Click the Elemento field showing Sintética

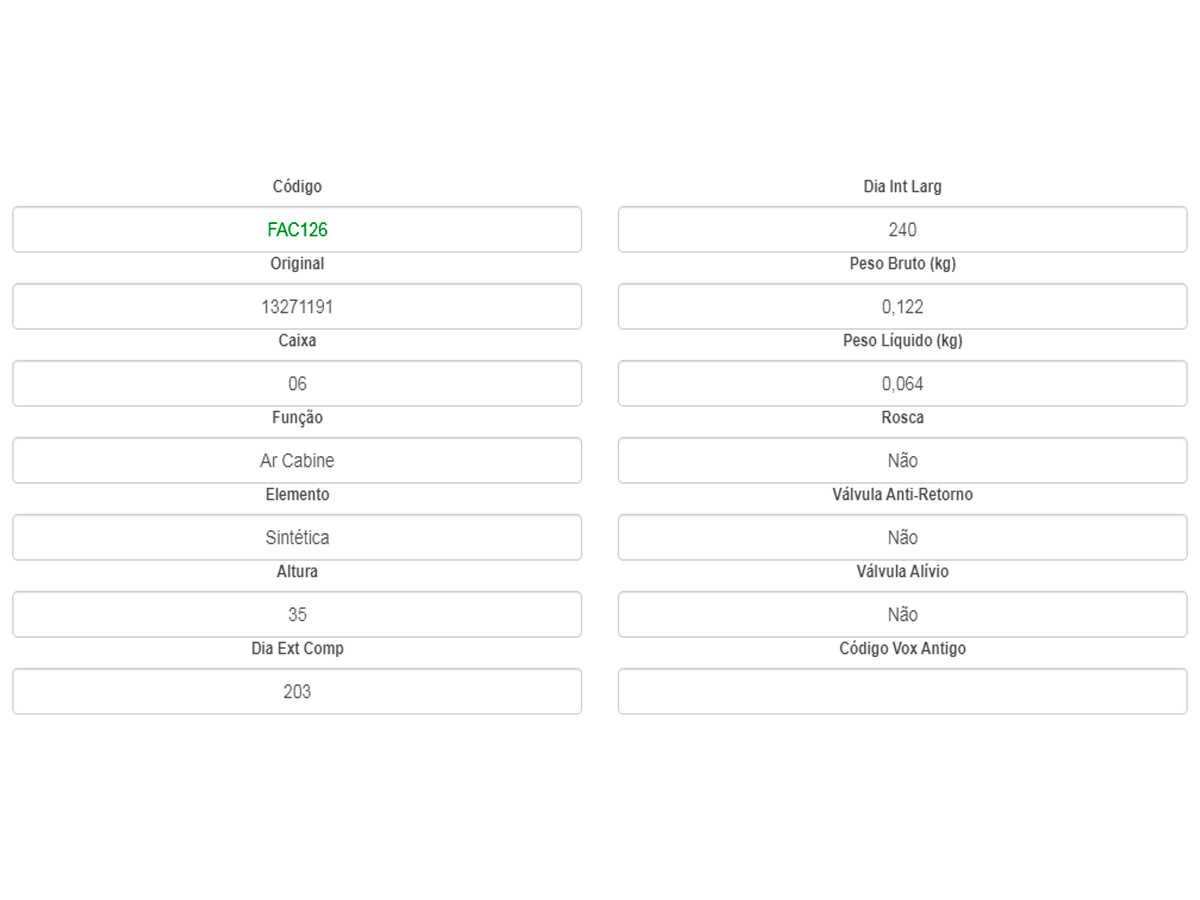297,538
